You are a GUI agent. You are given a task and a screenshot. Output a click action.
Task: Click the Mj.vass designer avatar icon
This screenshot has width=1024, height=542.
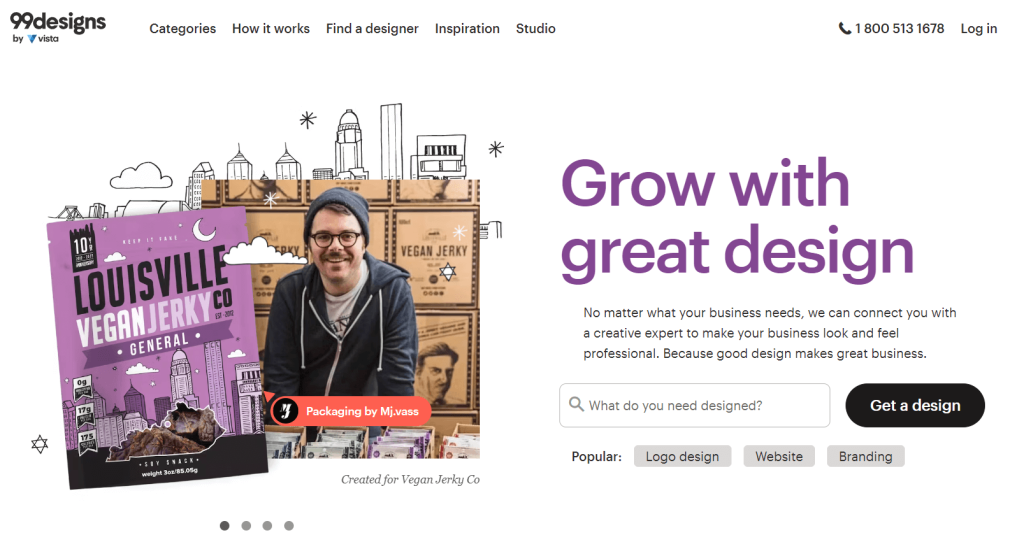click(285, 411)
